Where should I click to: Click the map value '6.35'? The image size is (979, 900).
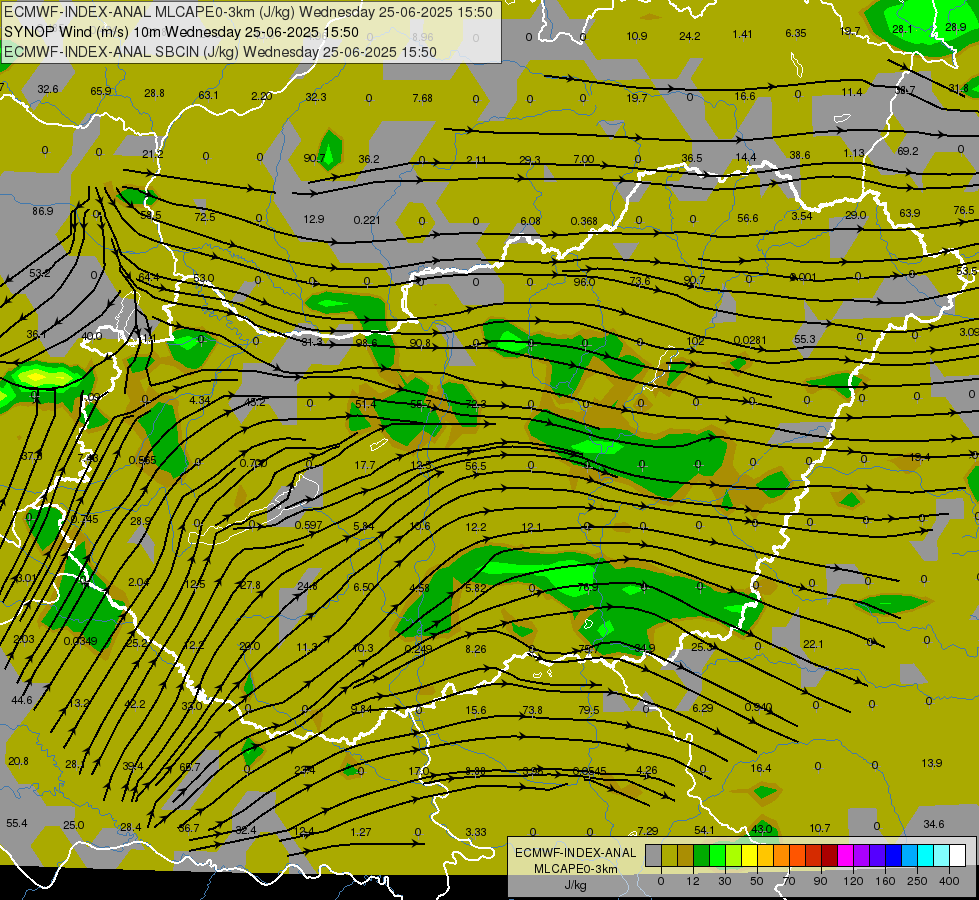(x=795, y=33)
